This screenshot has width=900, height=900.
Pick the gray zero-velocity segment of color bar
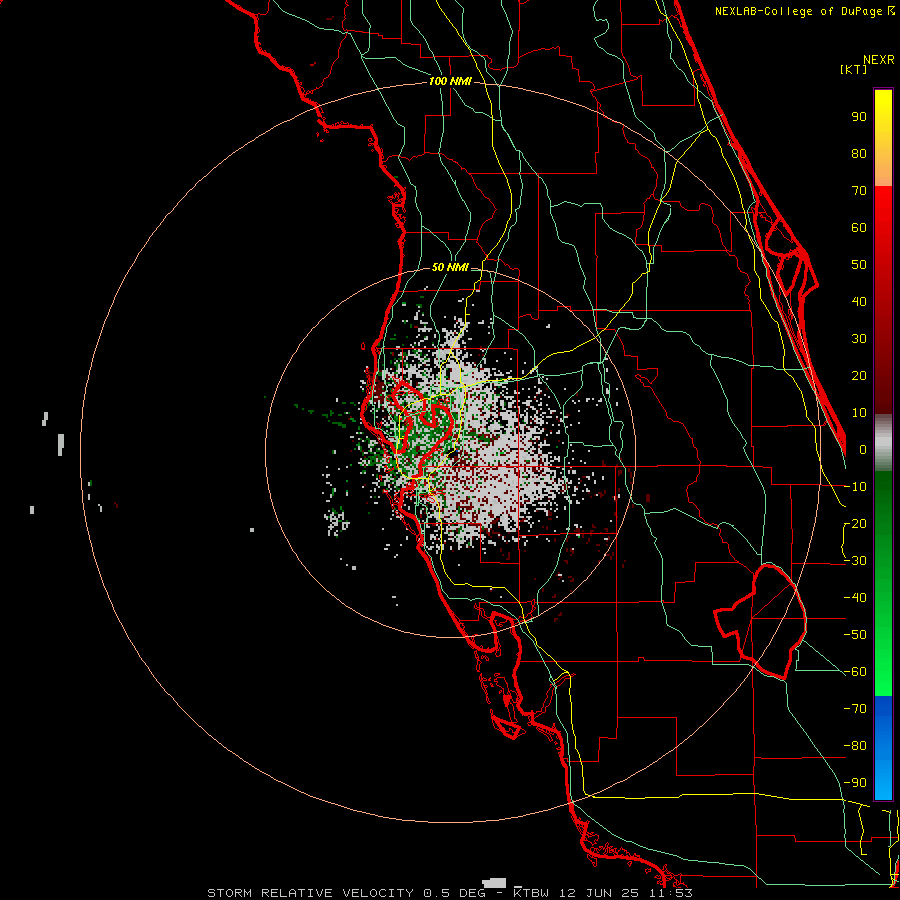tap(883, 443)
